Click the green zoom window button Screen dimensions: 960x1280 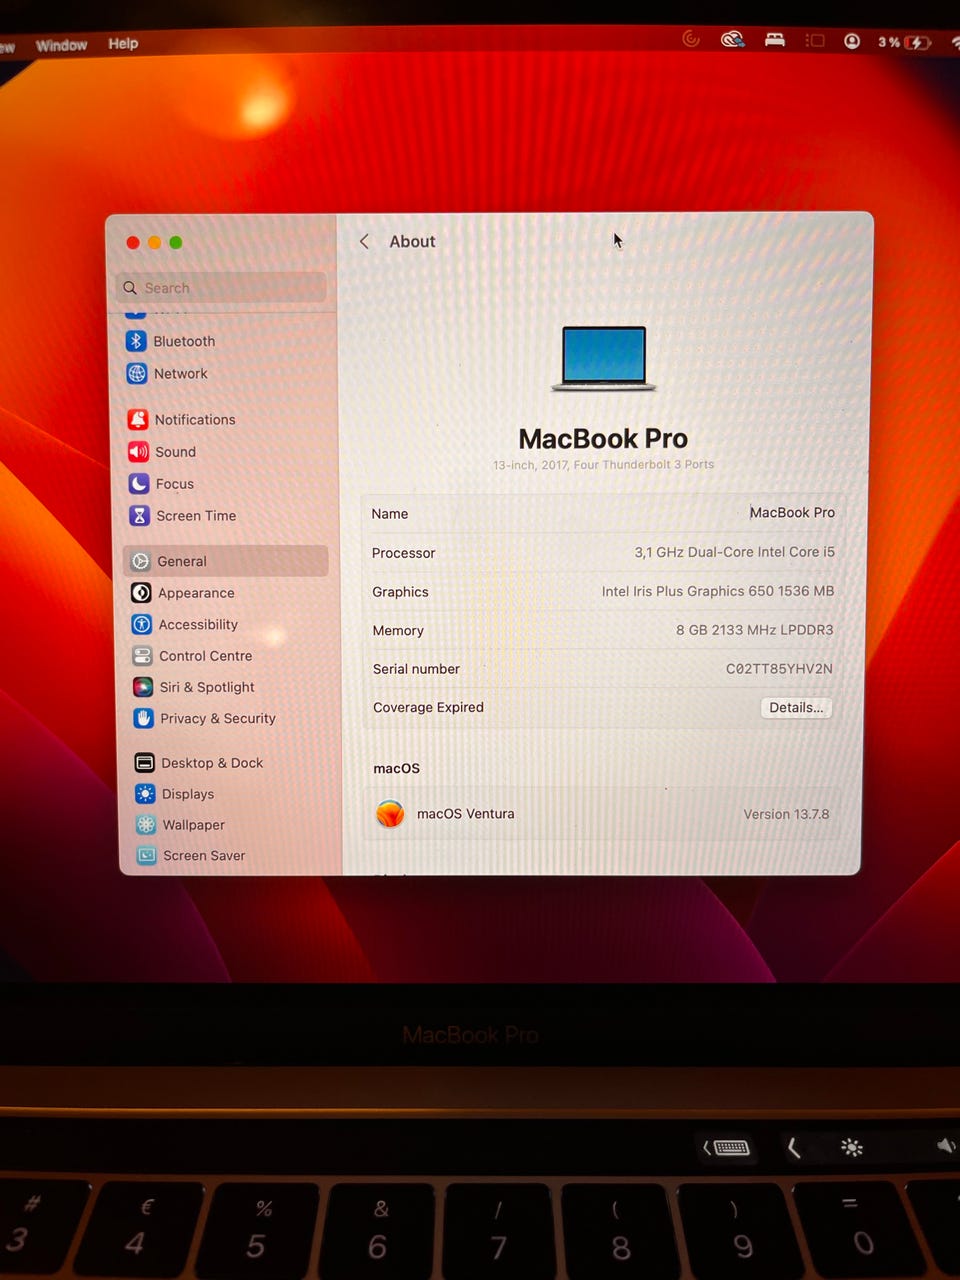[x=176, y=242]
